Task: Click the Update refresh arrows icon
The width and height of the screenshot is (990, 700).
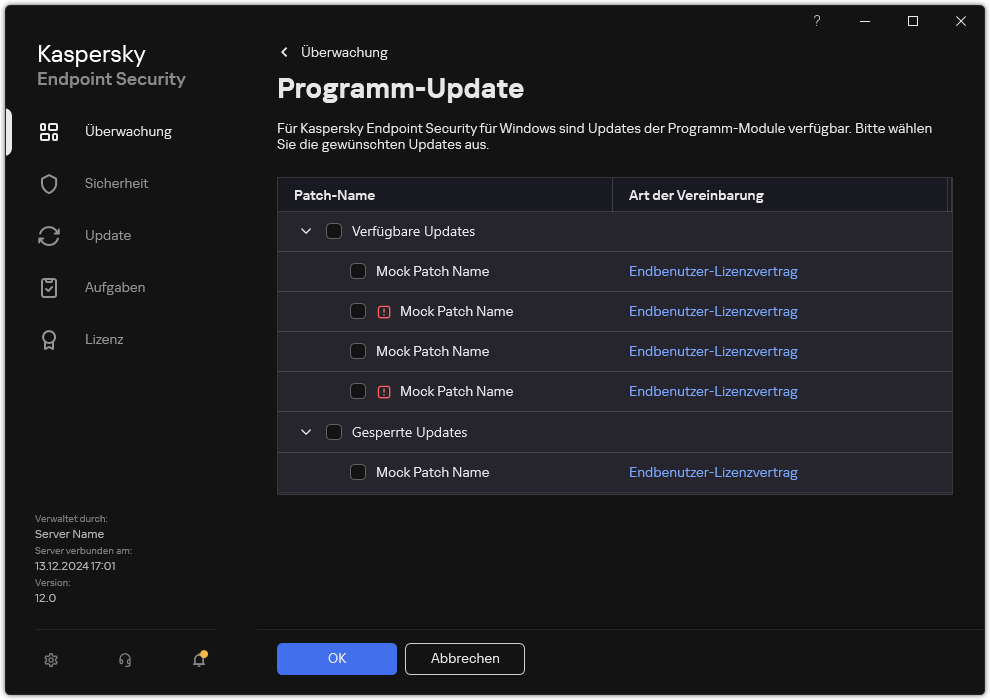Action: pos(49,235)
